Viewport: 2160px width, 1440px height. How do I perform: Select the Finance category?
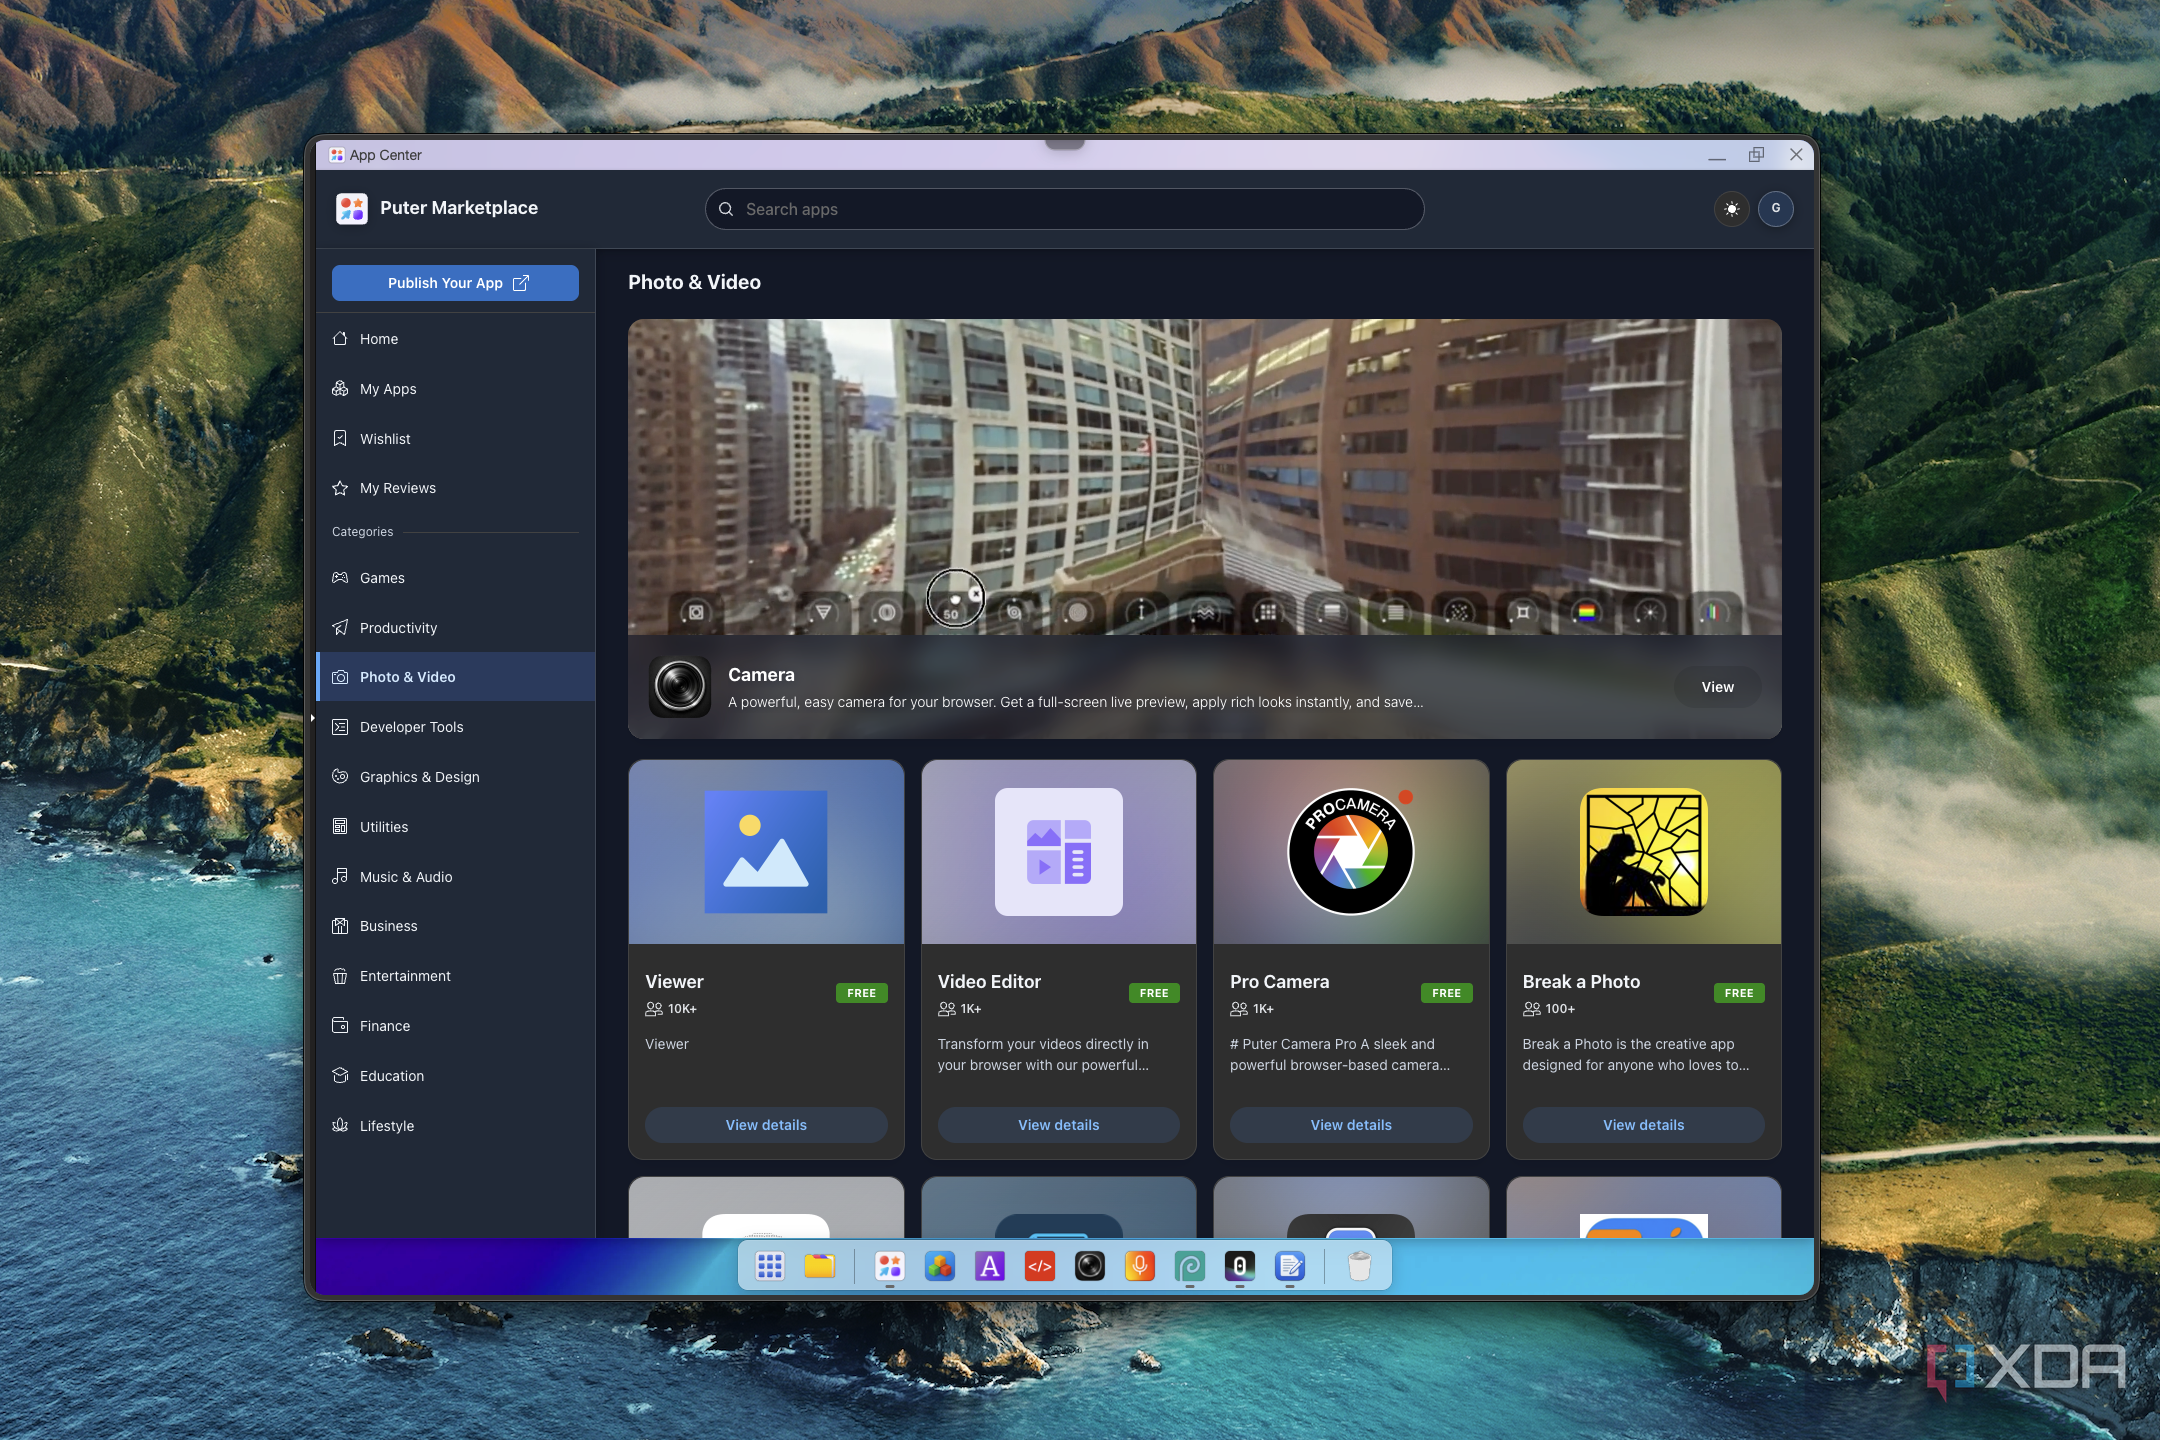[455, 1026]
